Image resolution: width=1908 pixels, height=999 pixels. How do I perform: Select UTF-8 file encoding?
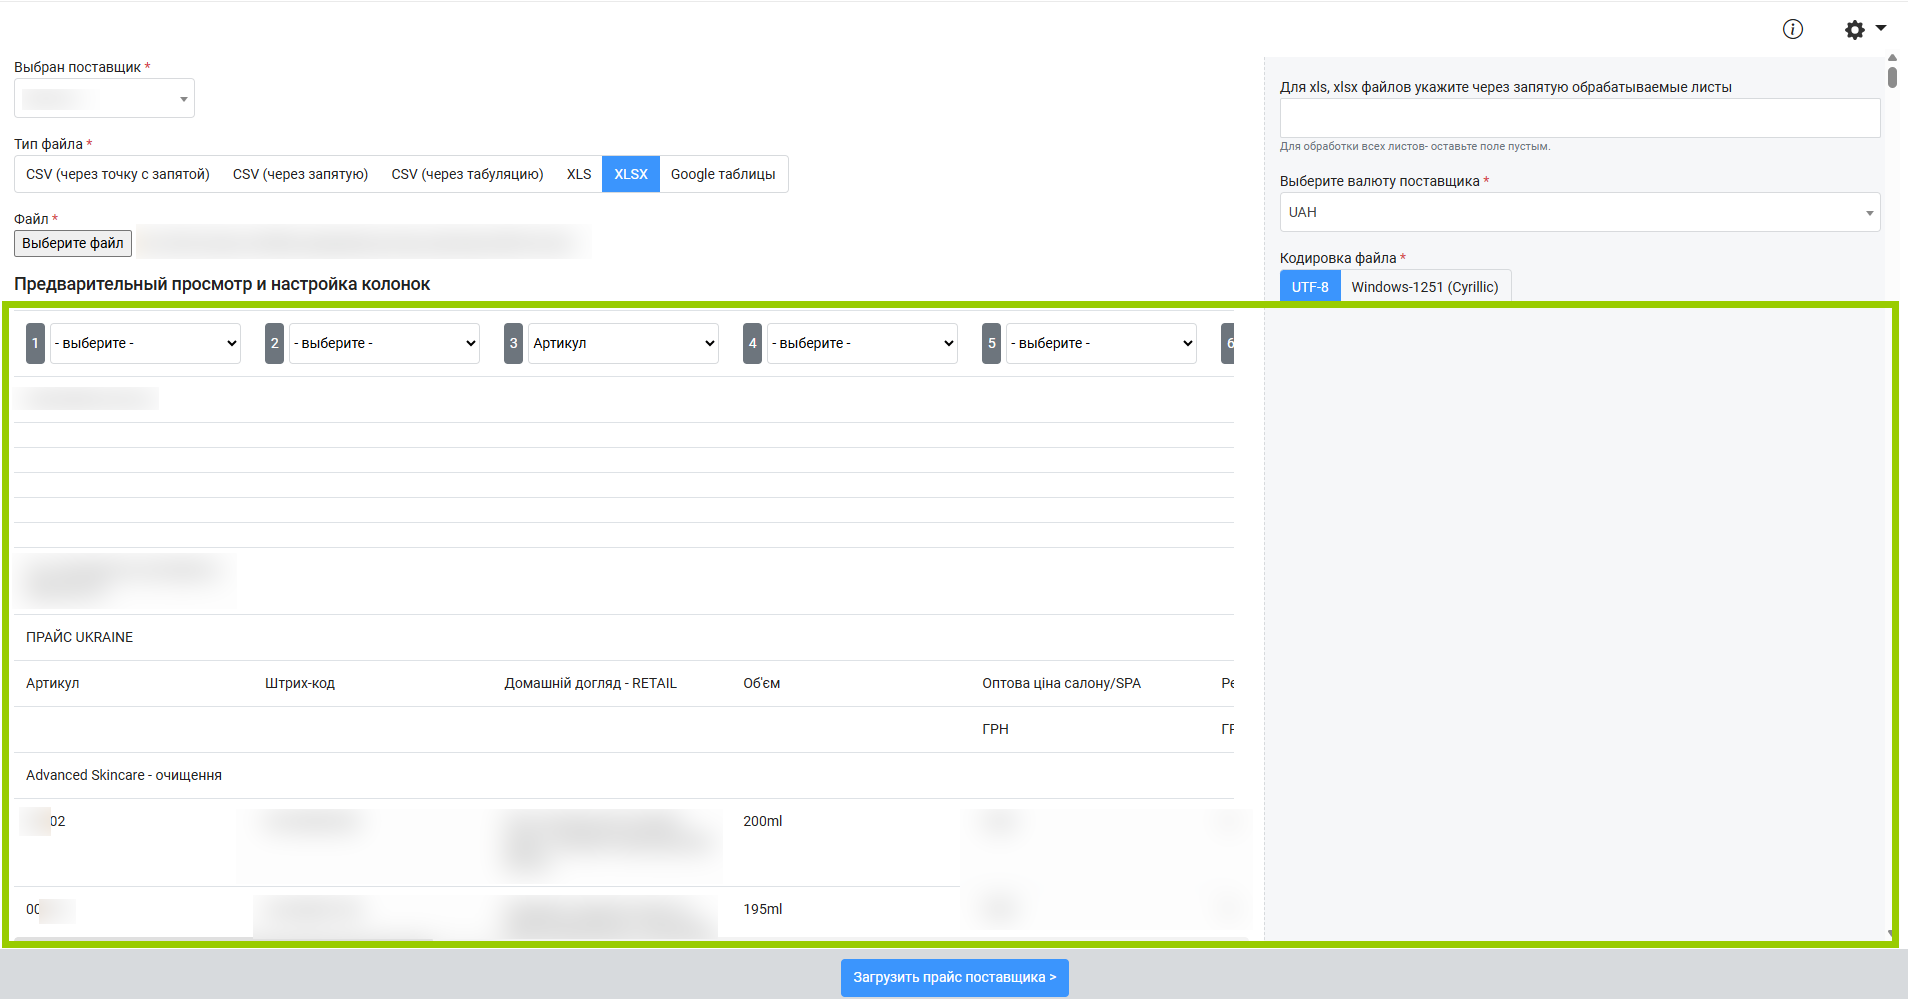tap(1309, 287)
